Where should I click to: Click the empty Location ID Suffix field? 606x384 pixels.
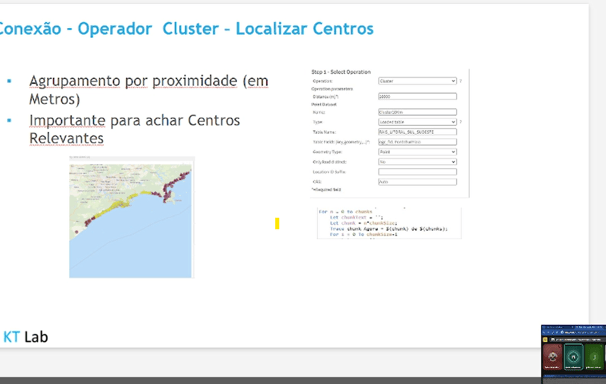[417, 172]
